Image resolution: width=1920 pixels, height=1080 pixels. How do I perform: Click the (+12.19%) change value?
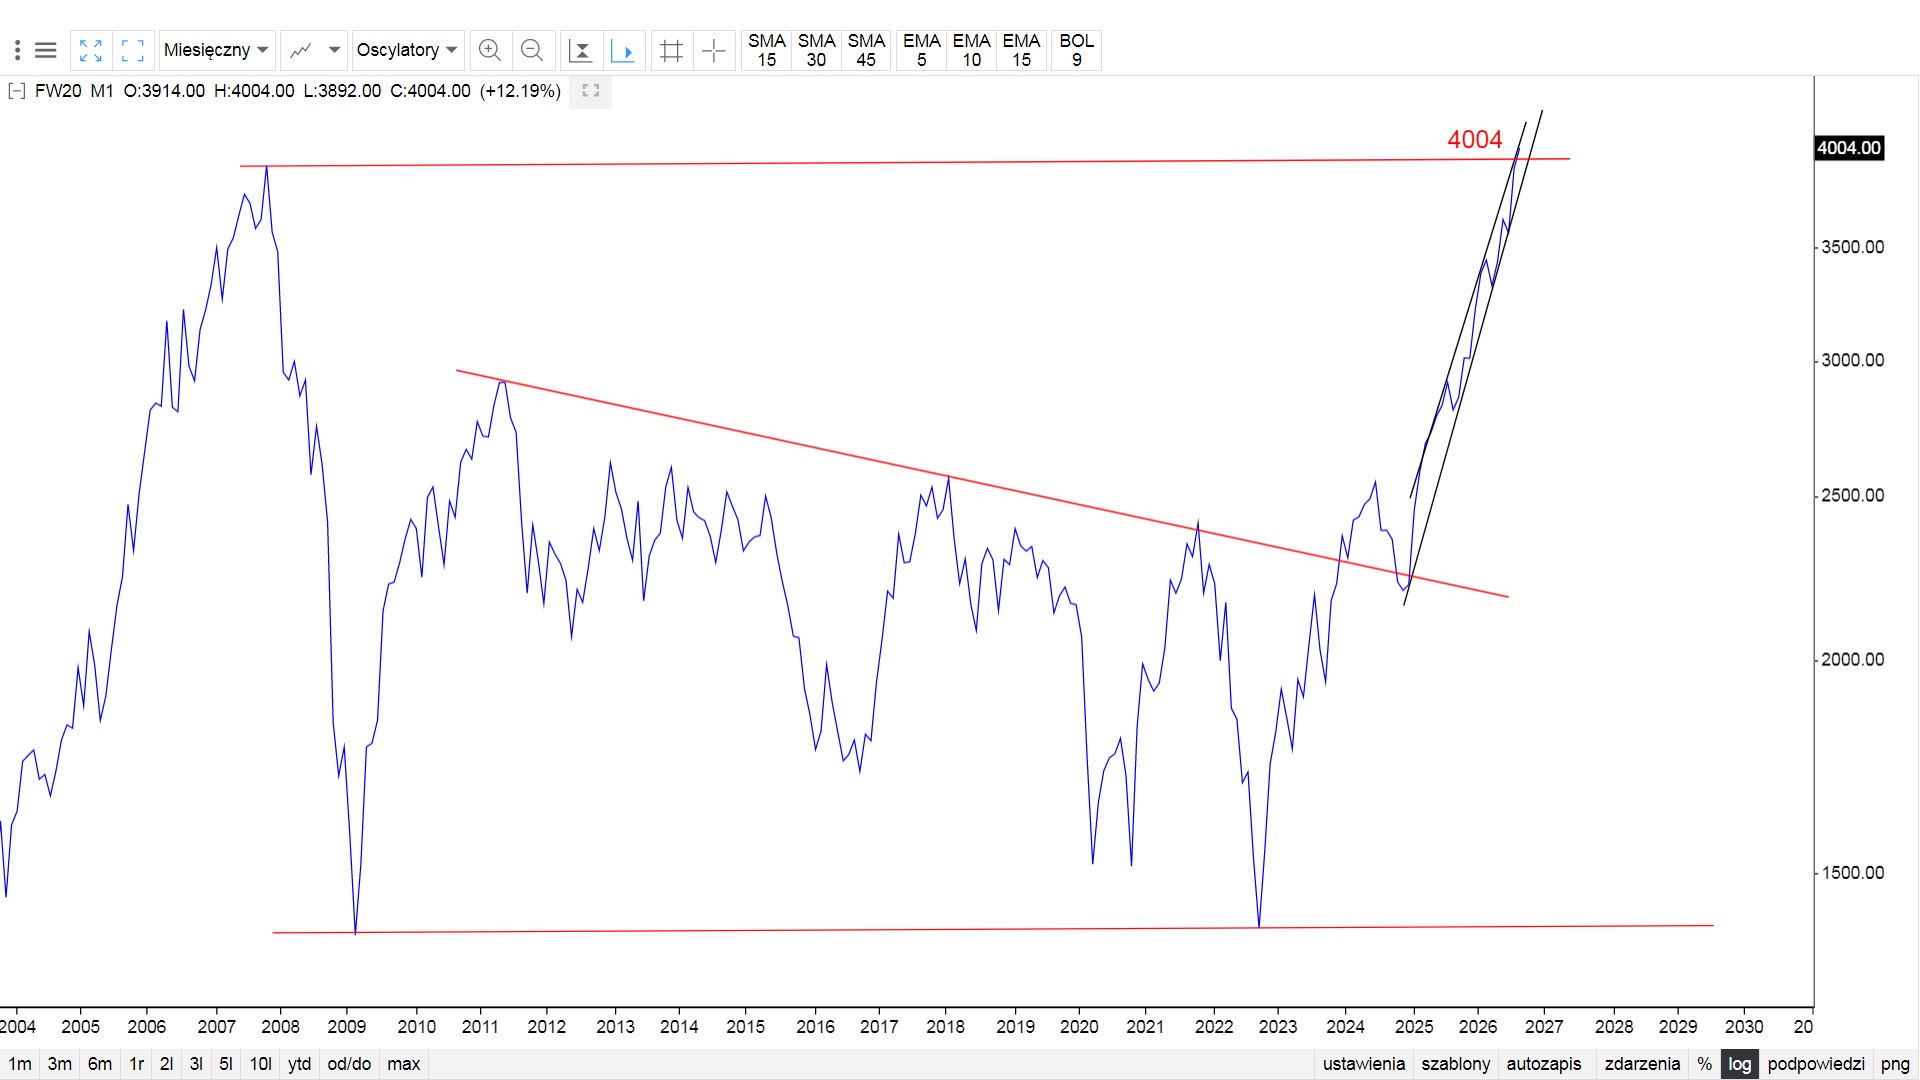click(x=520, y=91)
